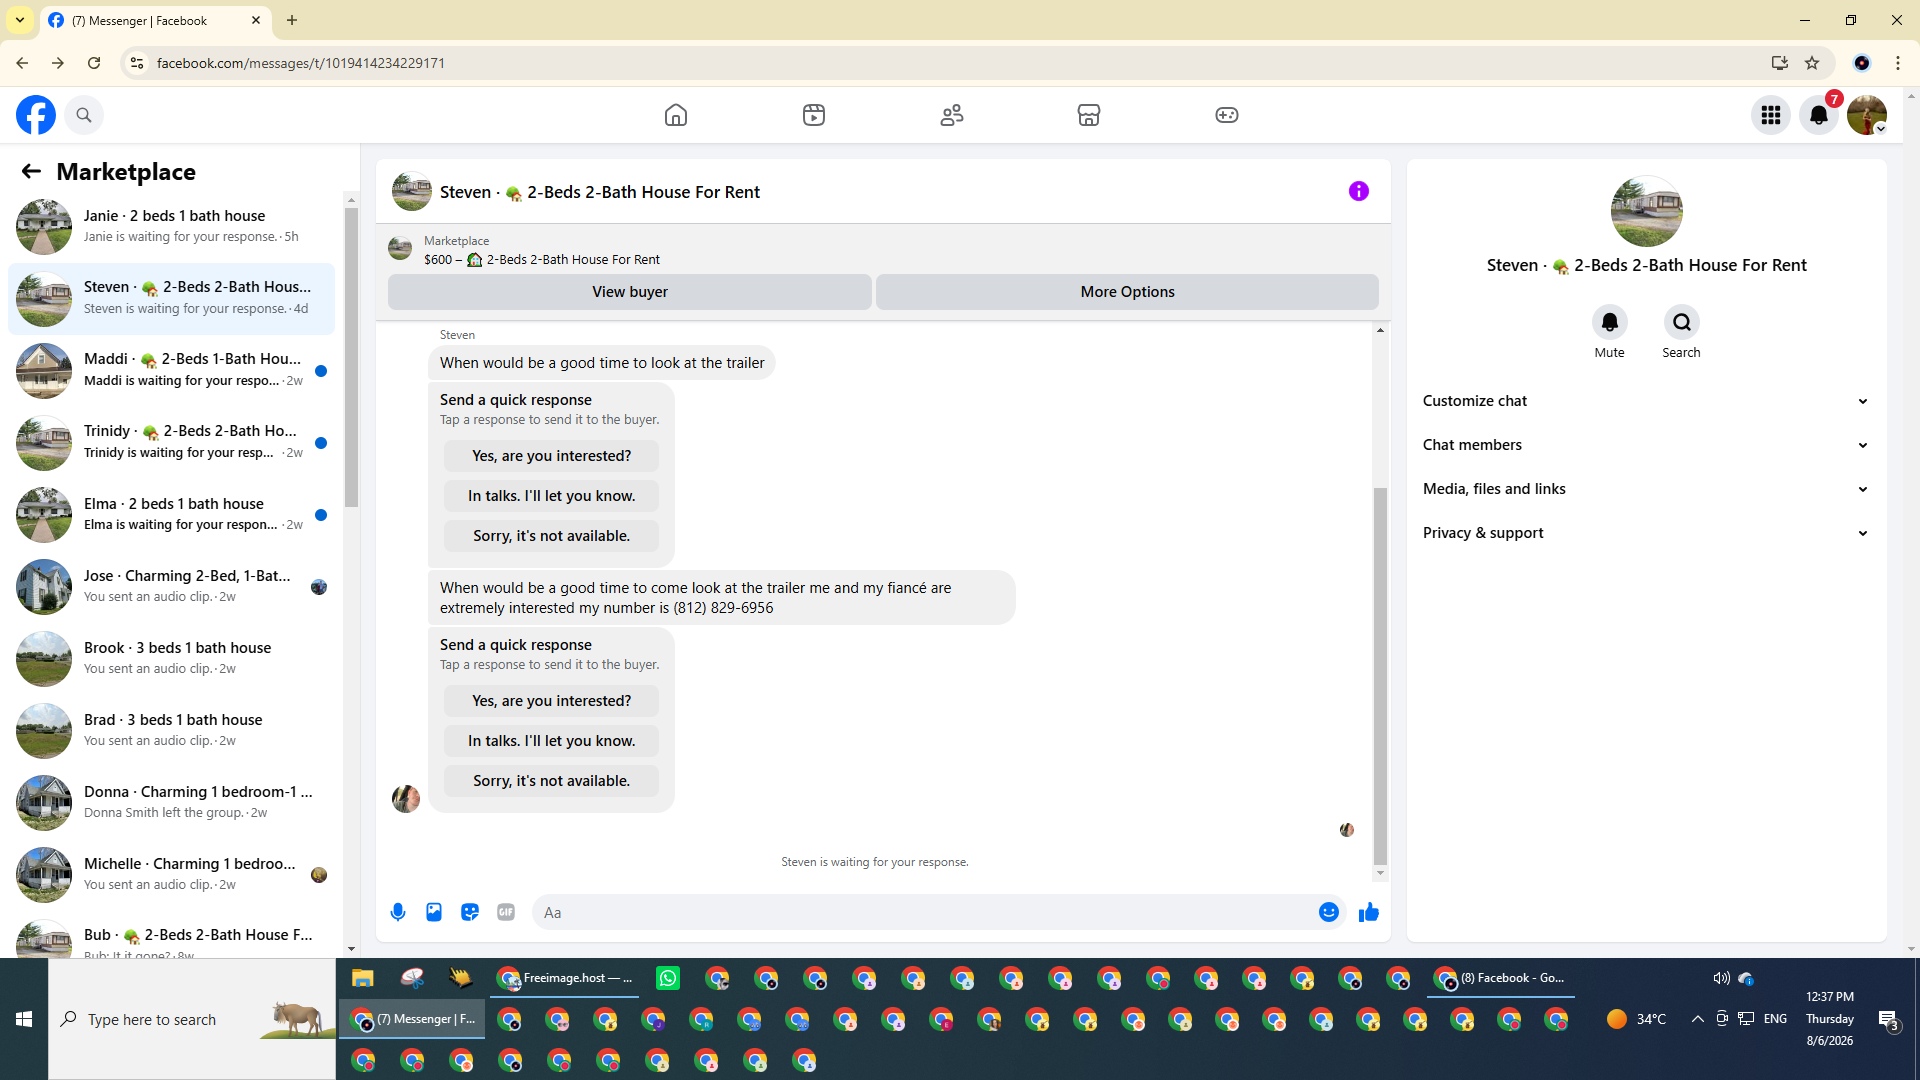Open account profile picture menu
This screenshot has width=1920, height=1080.
tap(1867, 115)
